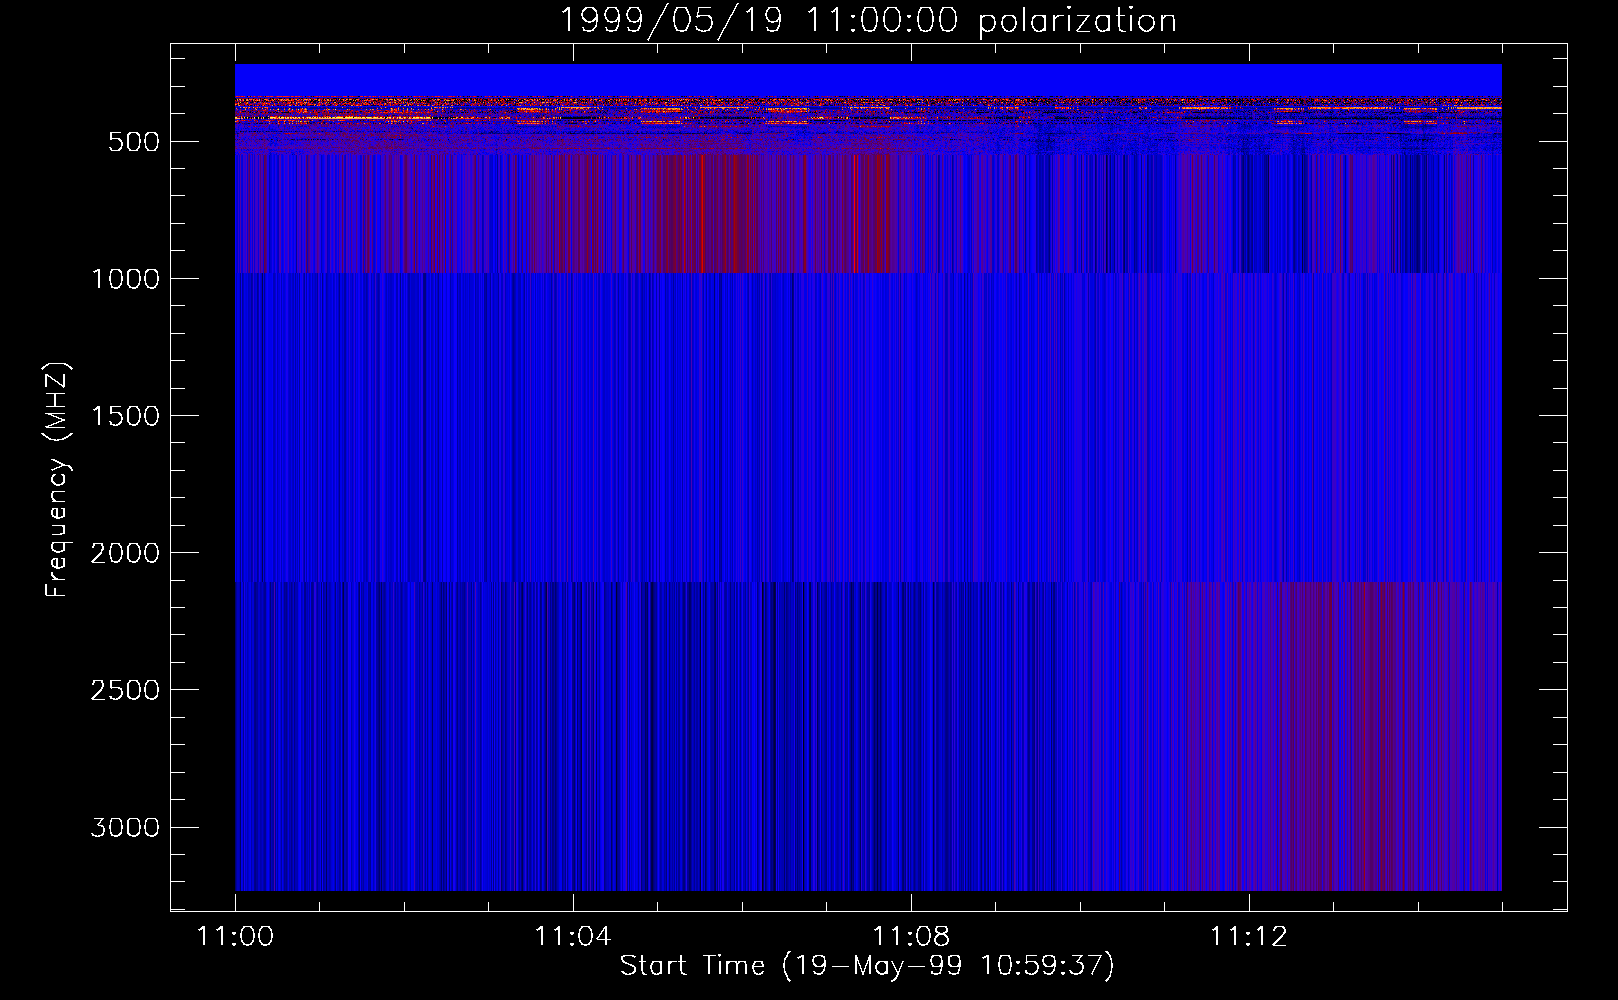
Task: Click the 2500 frequency tick label
Action: pos(125,690)
